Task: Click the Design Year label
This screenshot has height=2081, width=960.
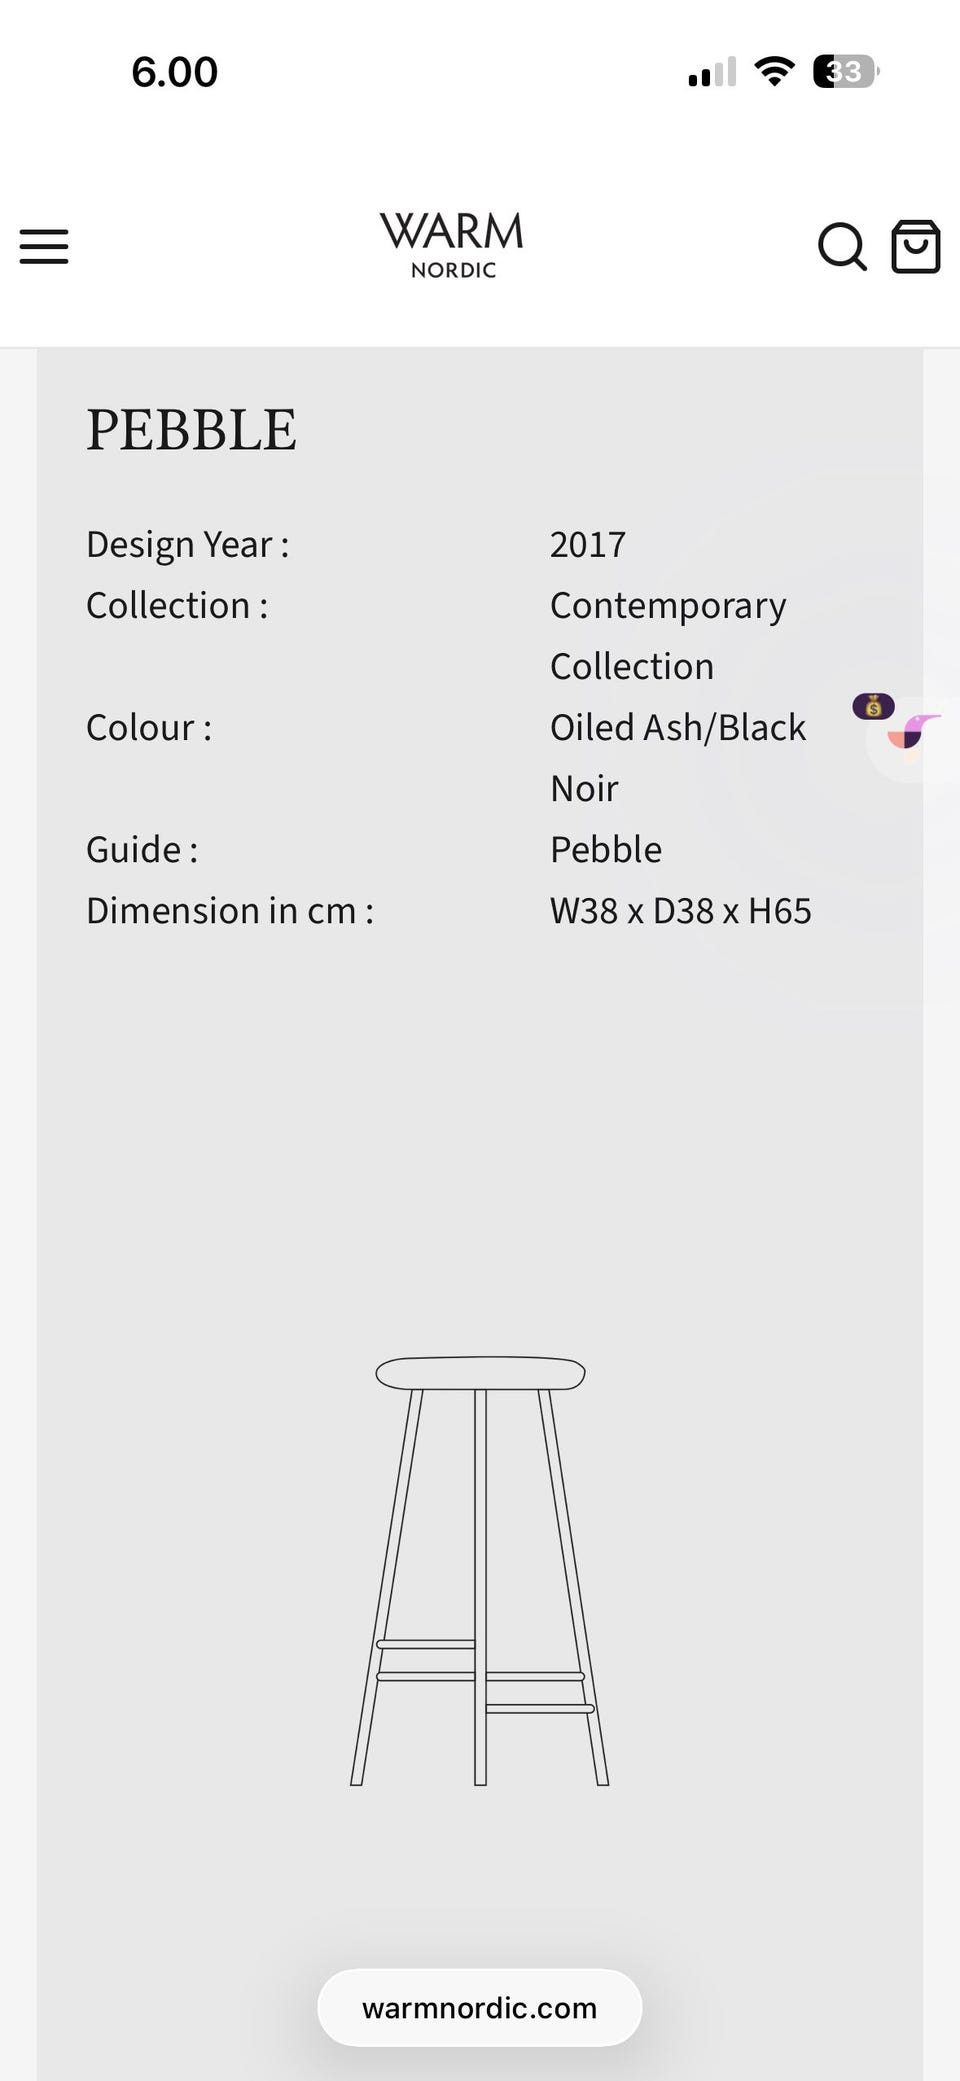Action: [188, 544]
